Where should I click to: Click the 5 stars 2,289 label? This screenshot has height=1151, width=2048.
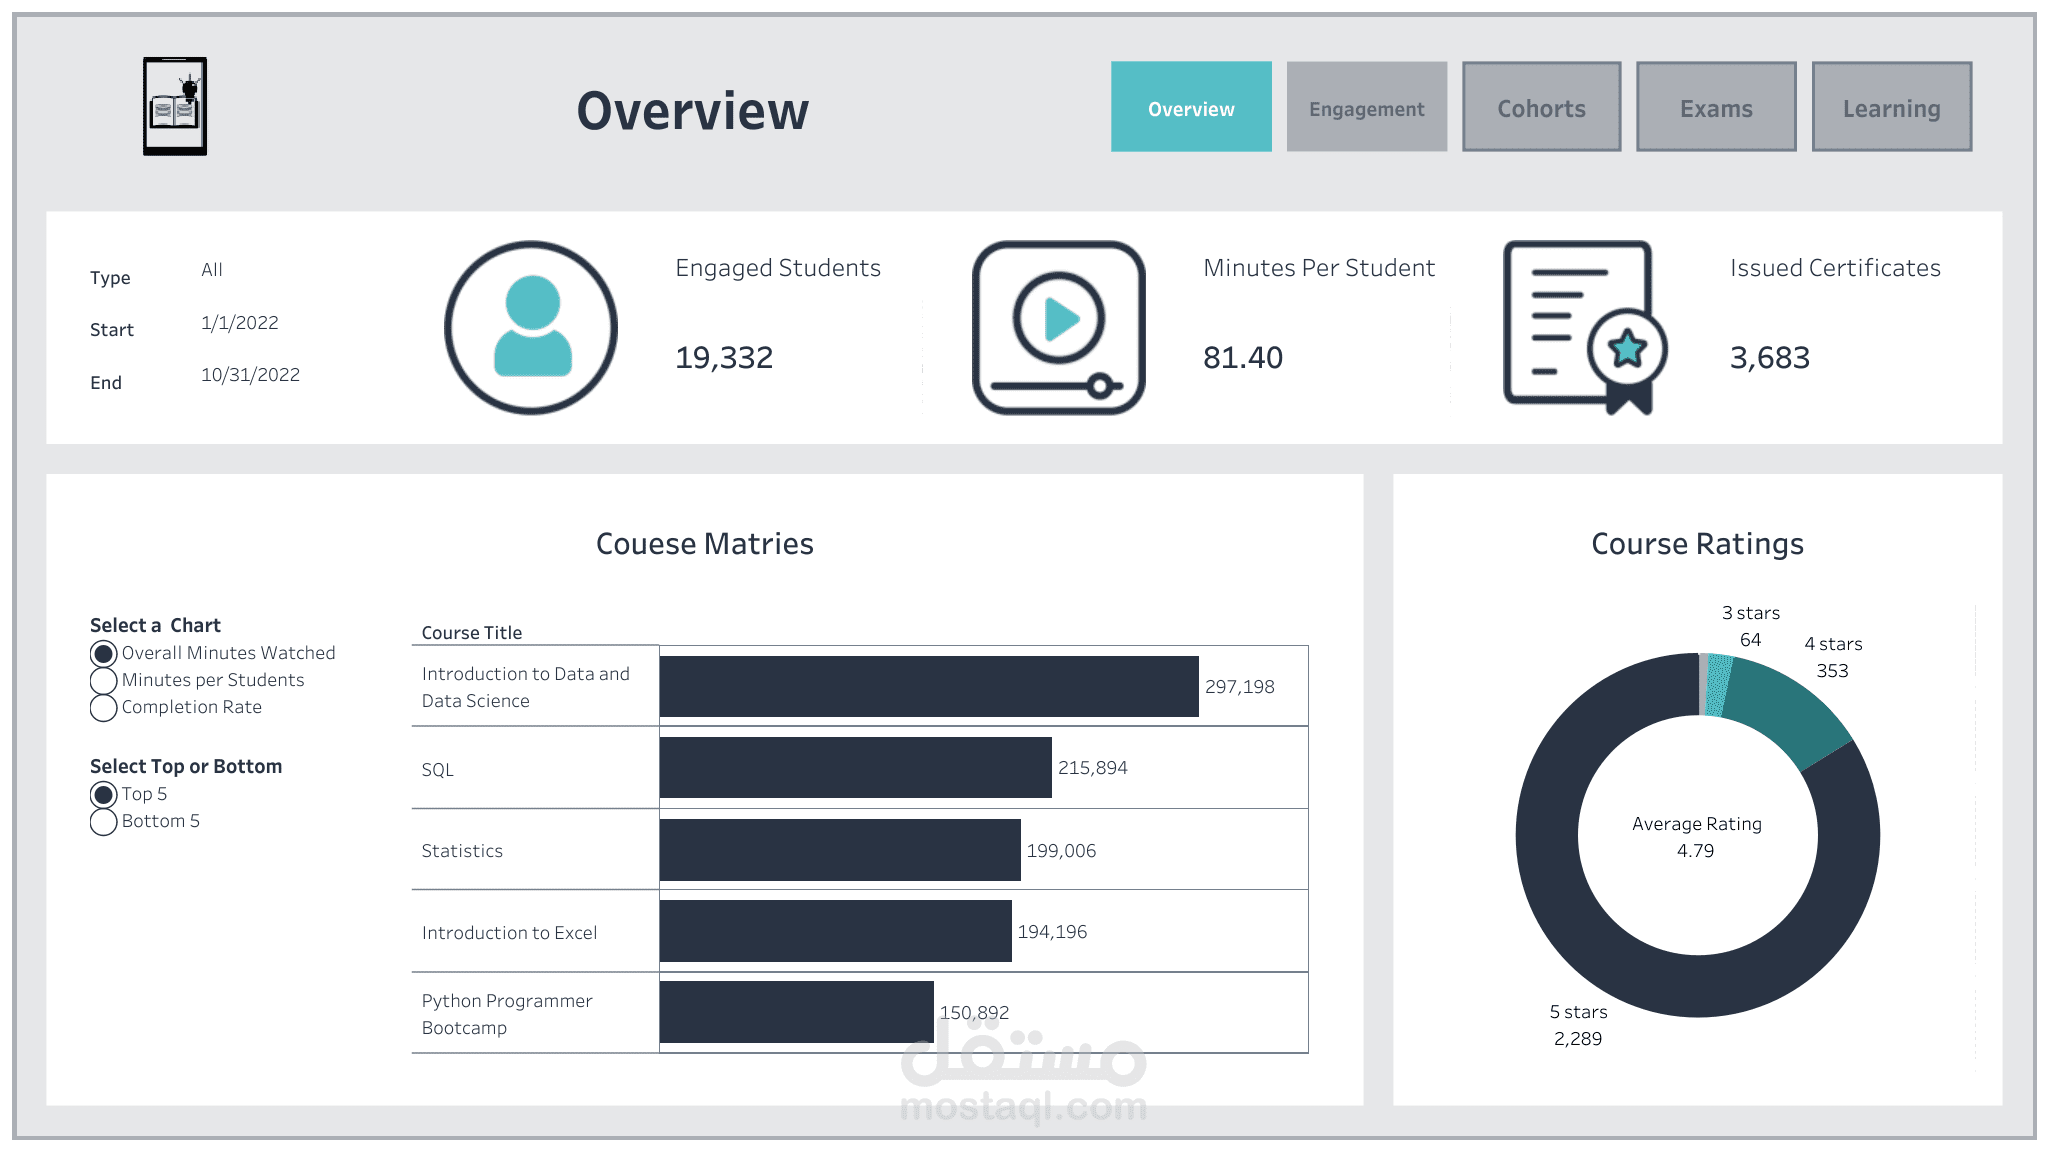[x=1579, y=1025]
